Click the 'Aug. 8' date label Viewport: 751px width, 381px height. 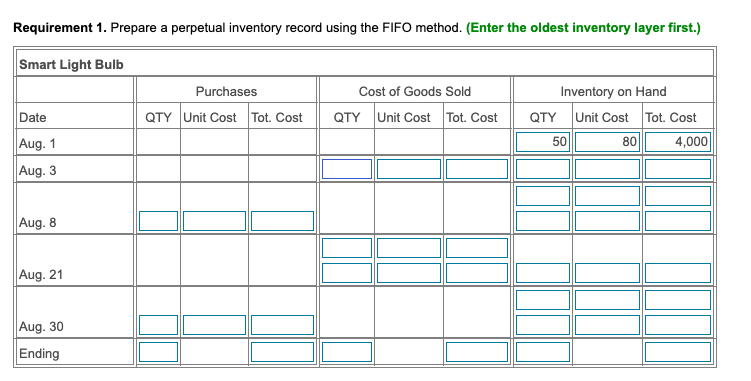(x=37, y=222)
